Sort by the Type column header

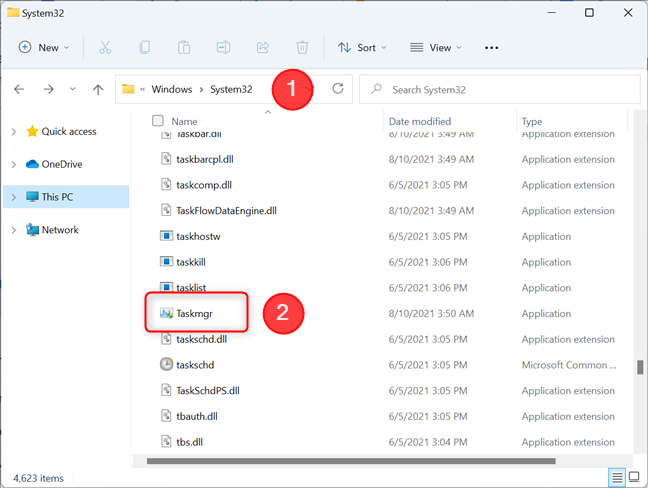click(531, 121)
